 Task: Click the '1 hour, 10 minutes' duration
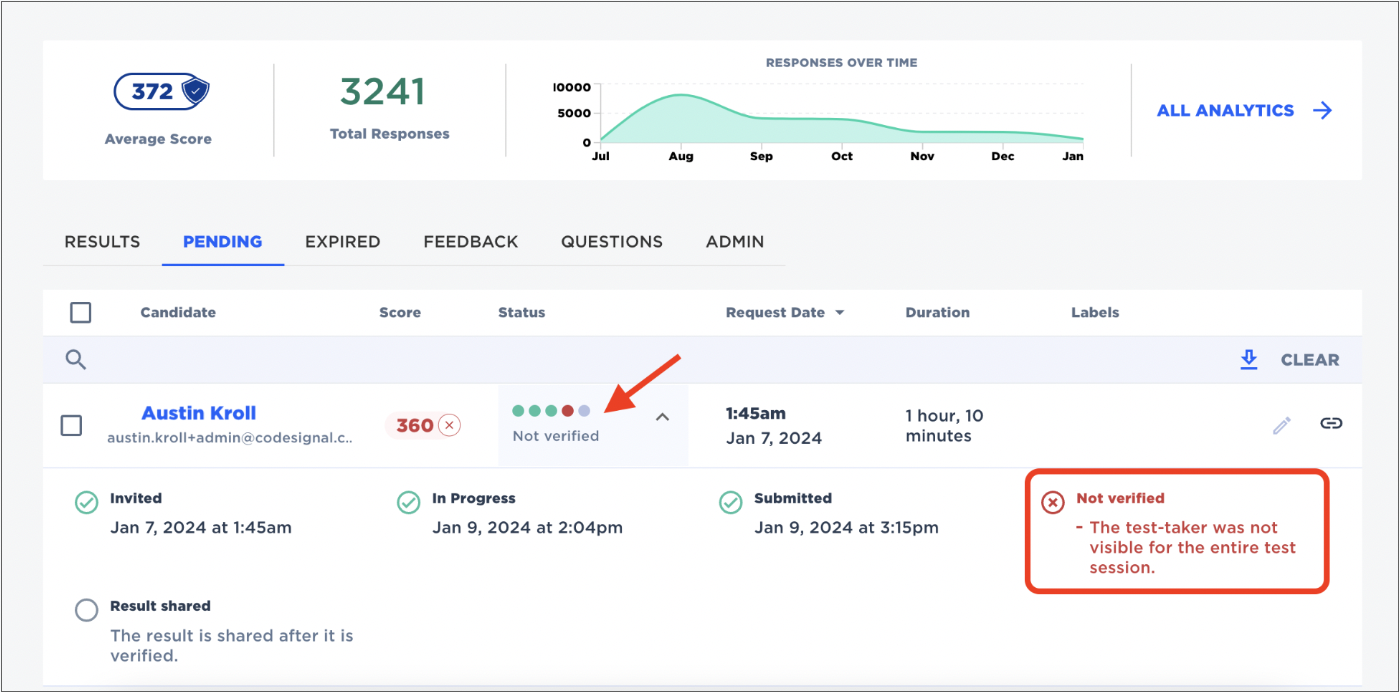(x=944, y=426)
